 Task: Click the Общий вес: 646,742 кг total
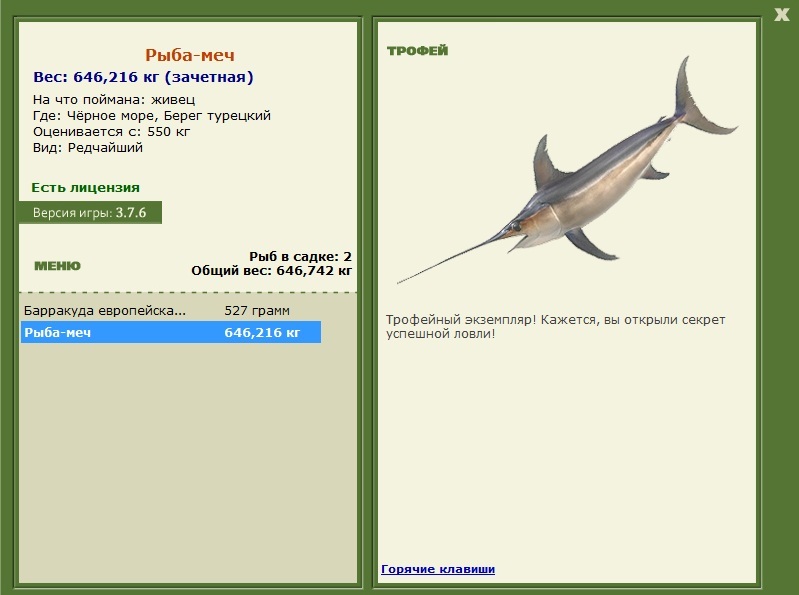[271, 271]
